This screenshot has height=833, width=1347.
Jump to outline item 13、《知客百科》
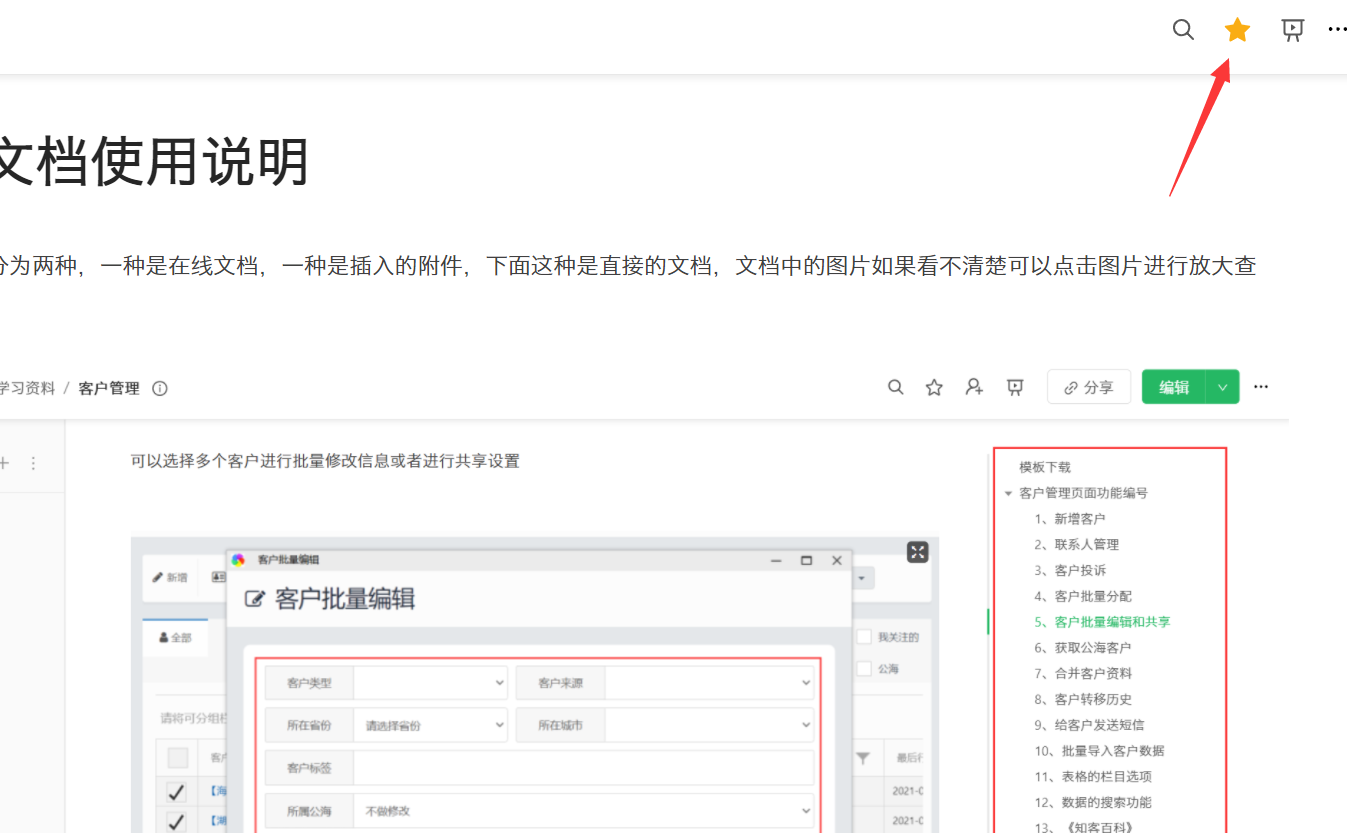[x=1084, y=826]
